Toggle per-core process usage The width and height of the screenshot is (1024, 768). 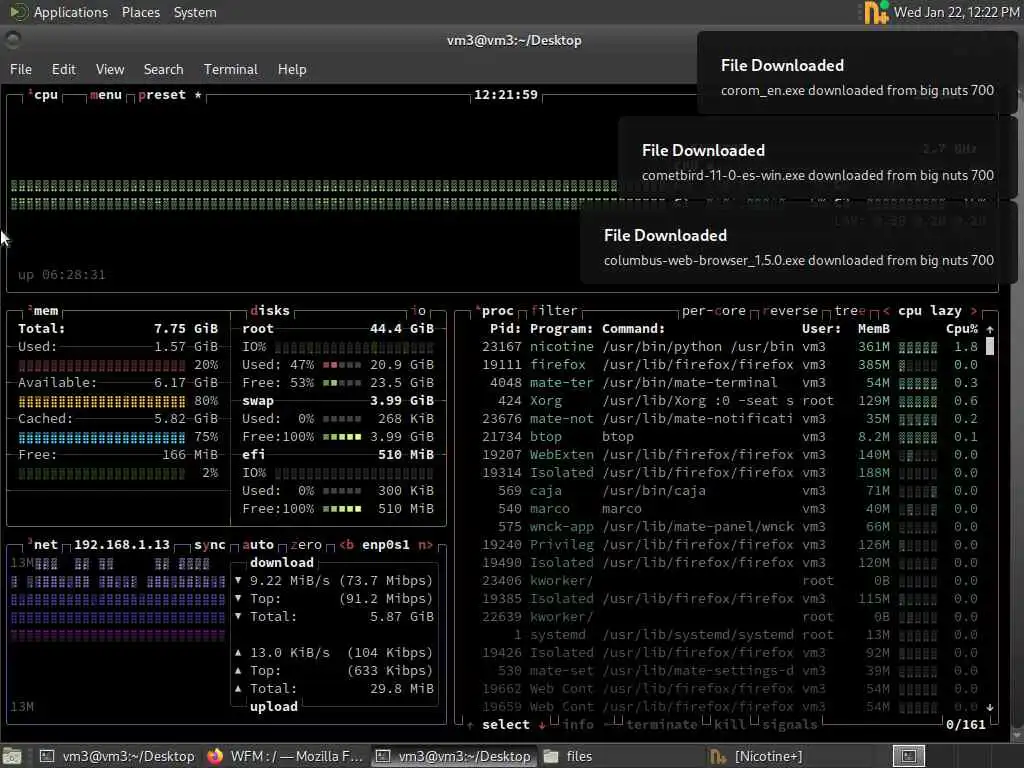pyautogui.click(x=713, y=311)
